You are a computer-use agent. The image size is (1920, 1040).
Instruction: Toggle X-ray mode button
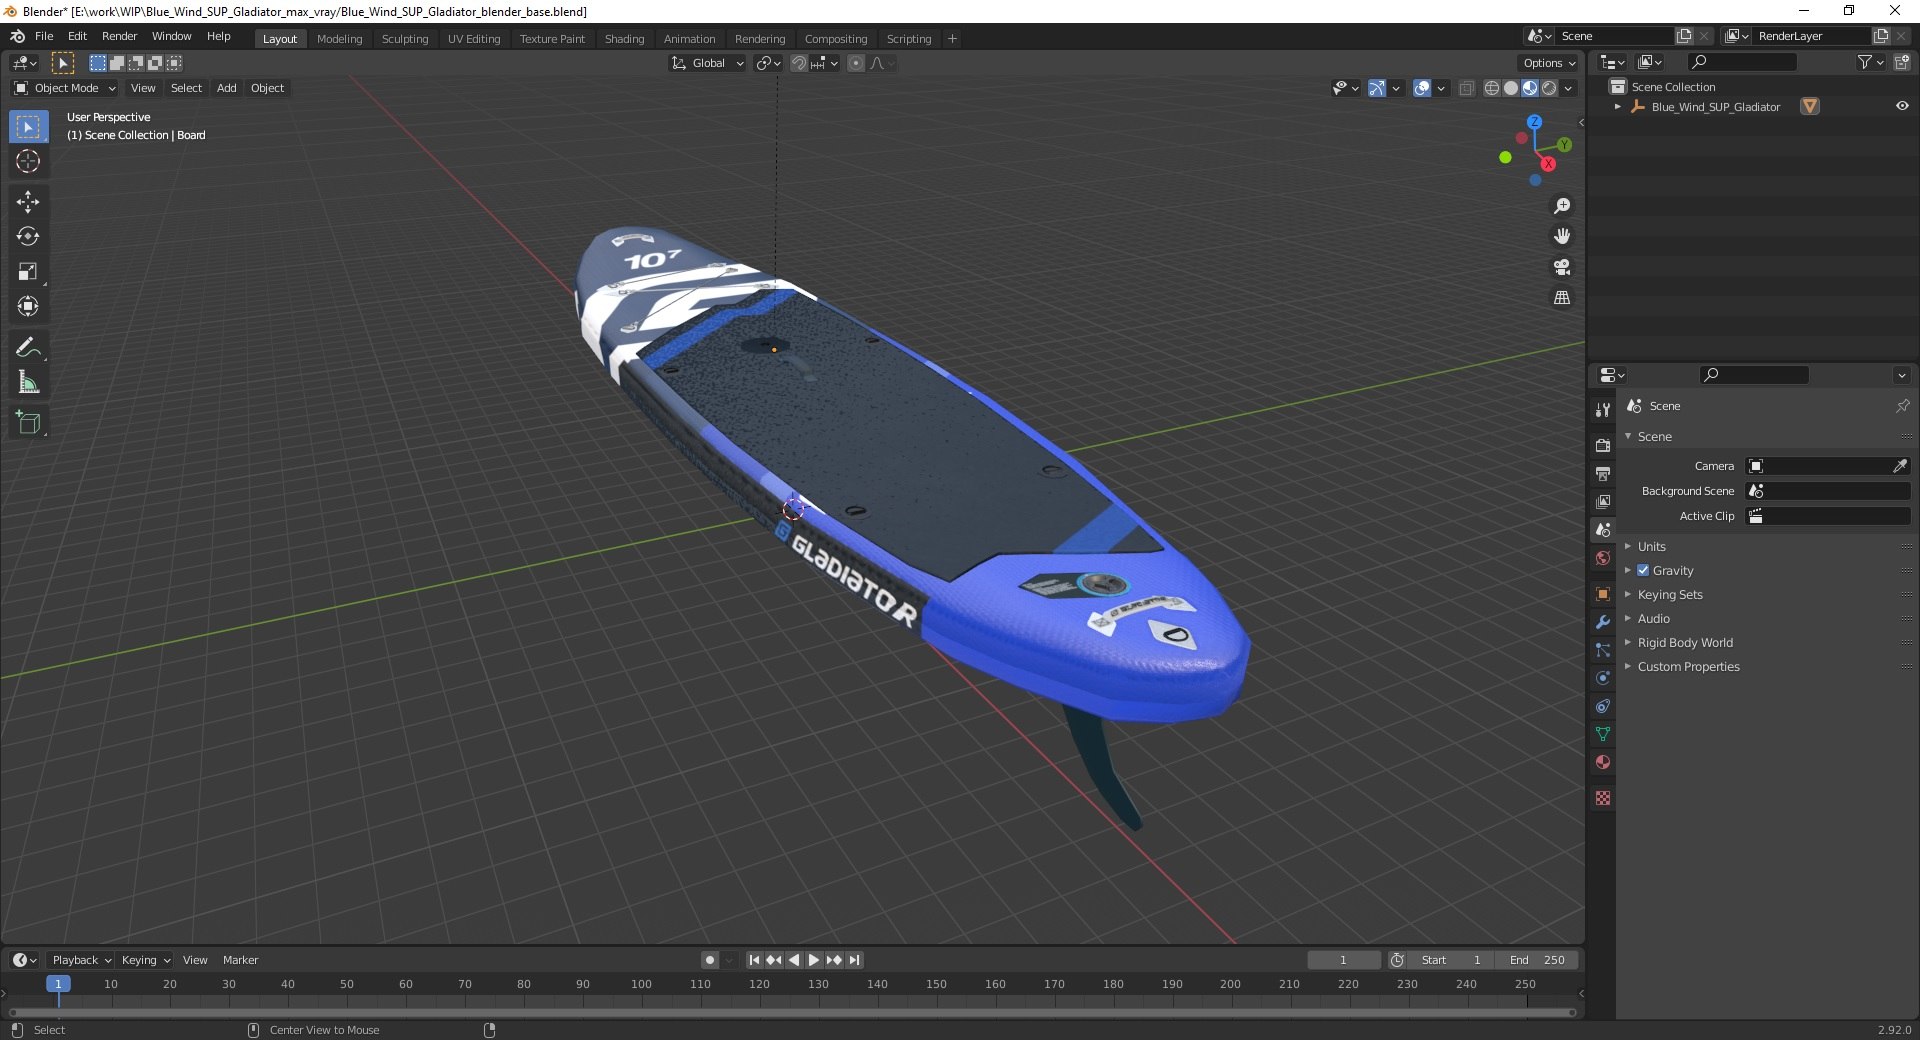[x=1467, y=88]
